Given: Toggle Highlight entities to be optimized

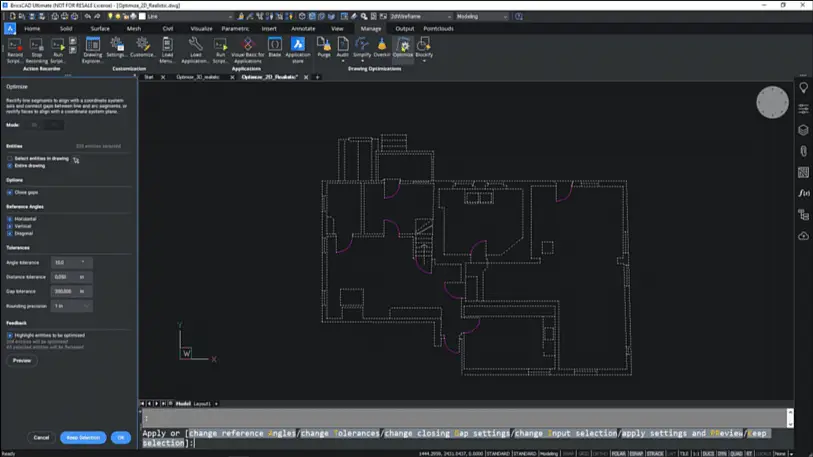Looking at the screenshot, I should coord(10,336).
